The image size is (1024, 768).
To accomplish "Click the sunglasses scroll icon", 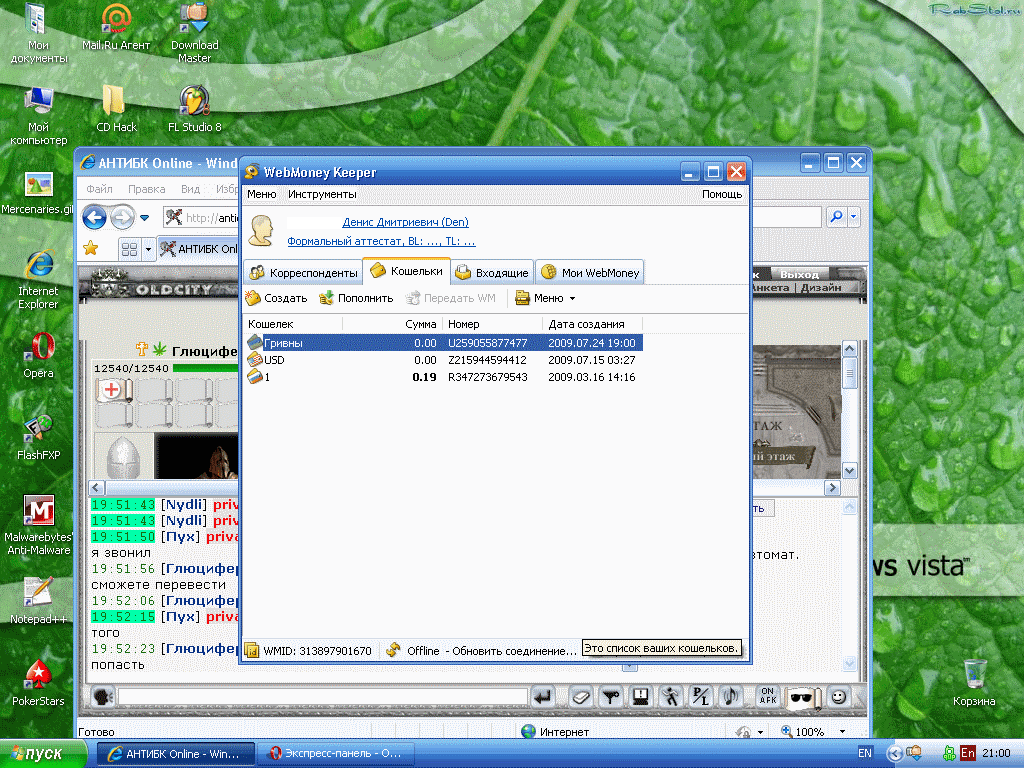I will [803, 697].
